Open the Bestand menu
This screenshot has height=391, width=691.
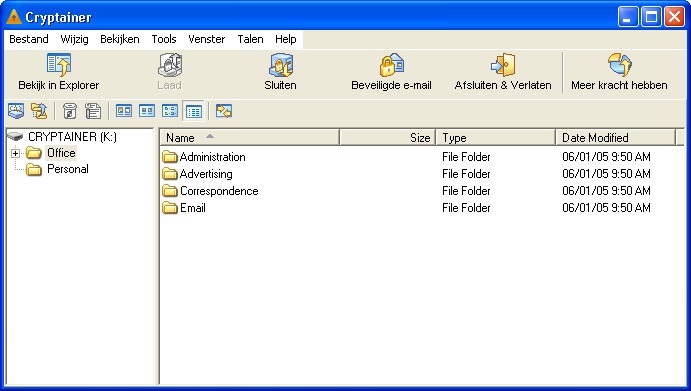tap(29, 39)
